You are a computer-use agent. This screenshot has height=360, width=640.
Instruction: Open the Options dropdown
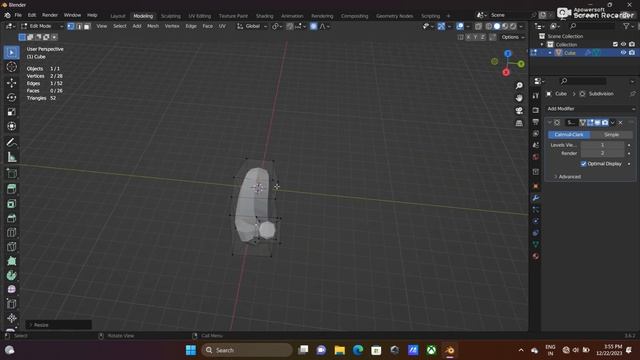[x=512, y=37]
